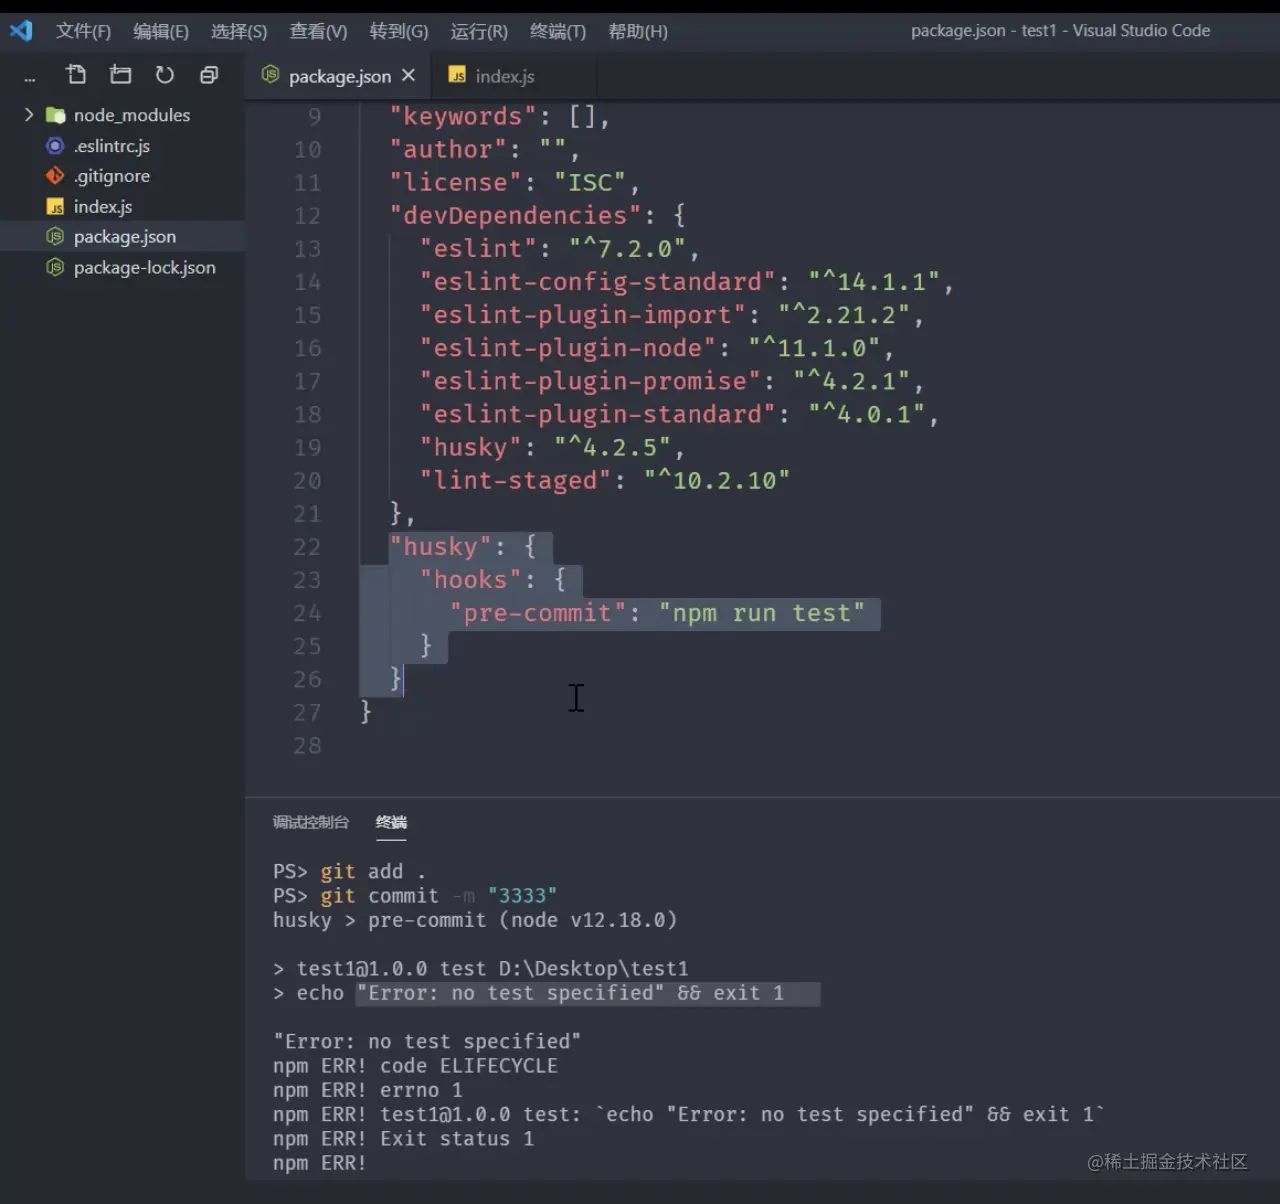Click the "> test1@1.0.0 test D:\Desktop\test1" line

(x=481, y=969)
